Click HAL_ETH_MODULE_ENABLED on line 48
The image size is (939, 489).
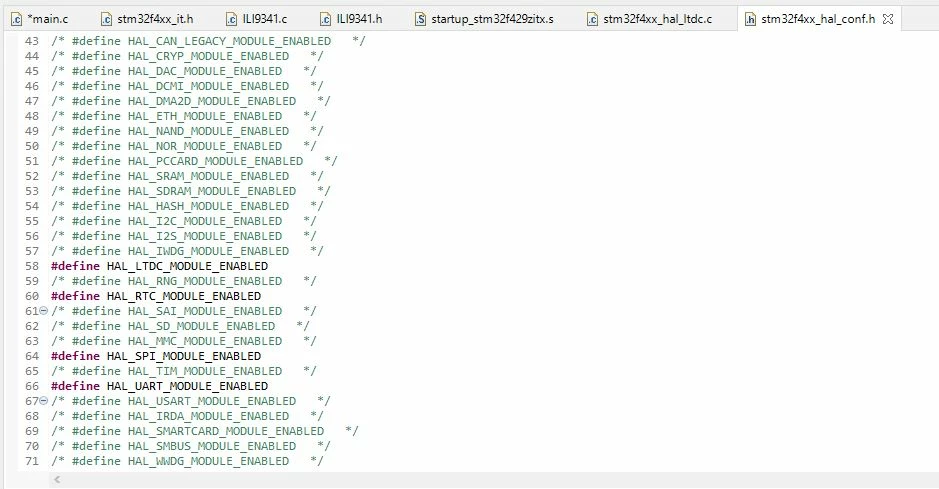pyautogui.click(x=205, y=116)
